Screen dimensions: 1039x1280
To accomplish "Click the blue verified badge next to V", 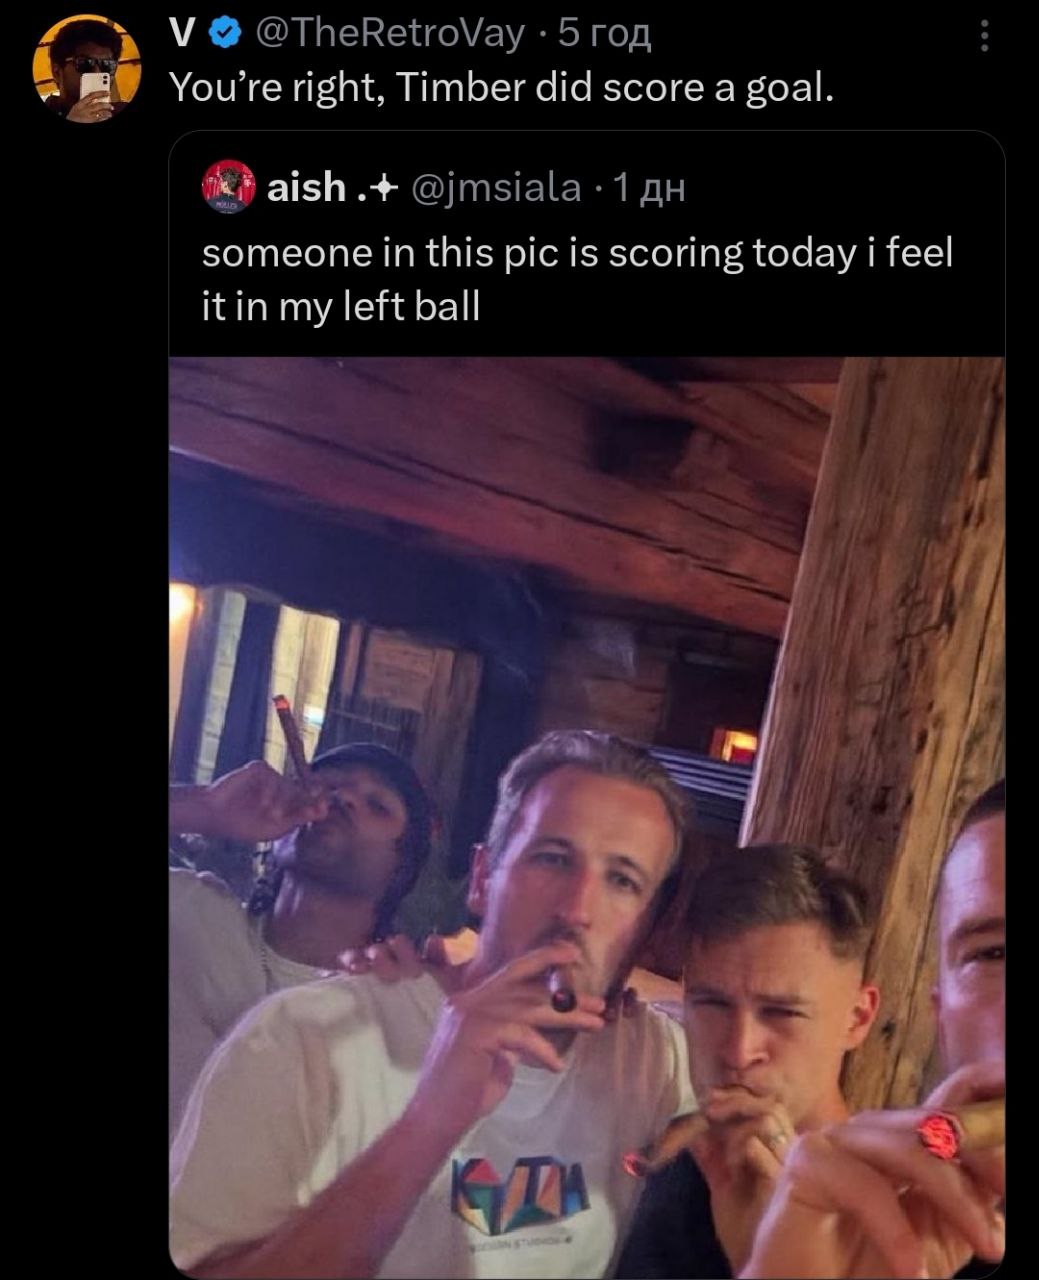I will tap(227, 35).
